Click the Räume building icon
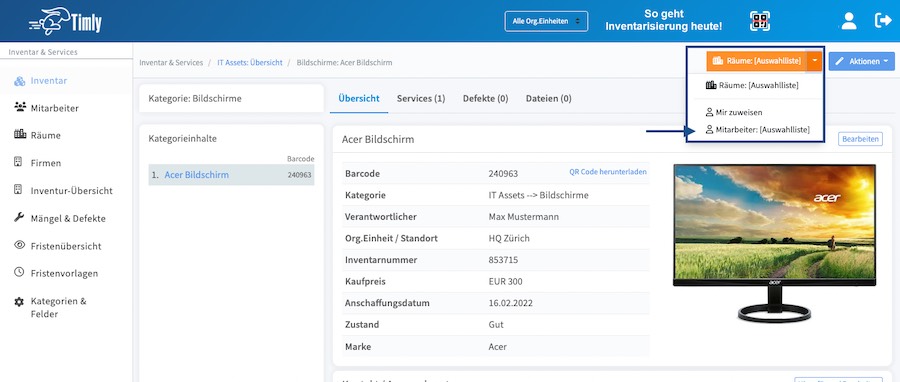The image size is (900, 382). 20,134
